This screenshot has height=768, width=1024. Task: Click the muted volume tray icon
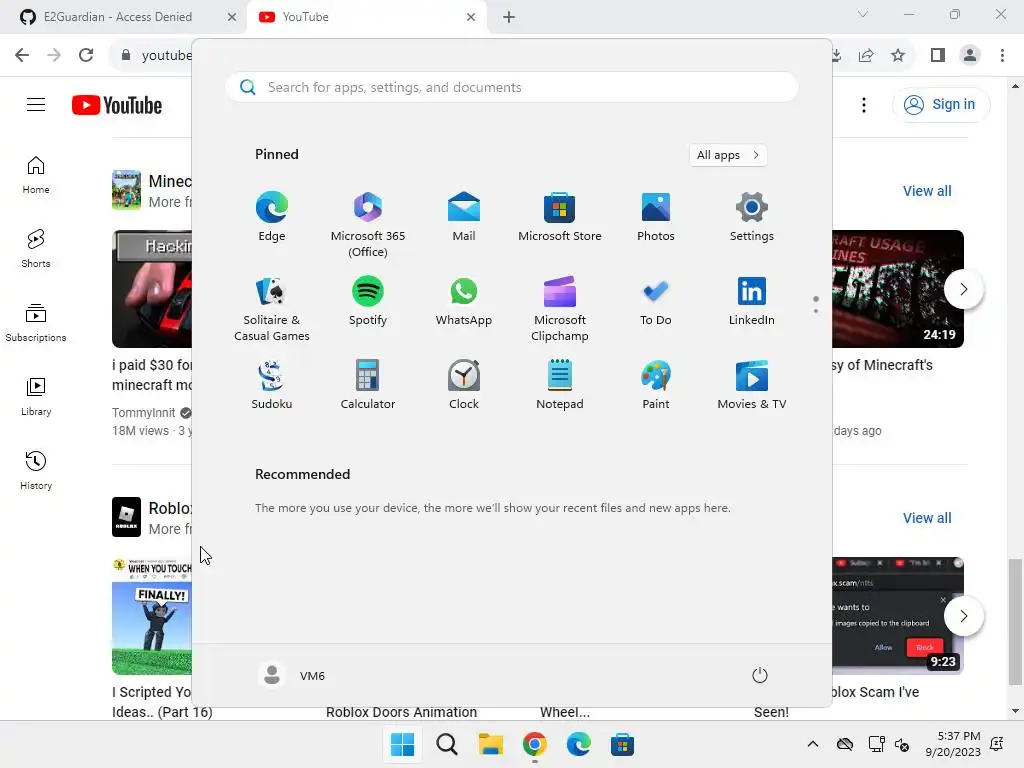tap(902, 744)
